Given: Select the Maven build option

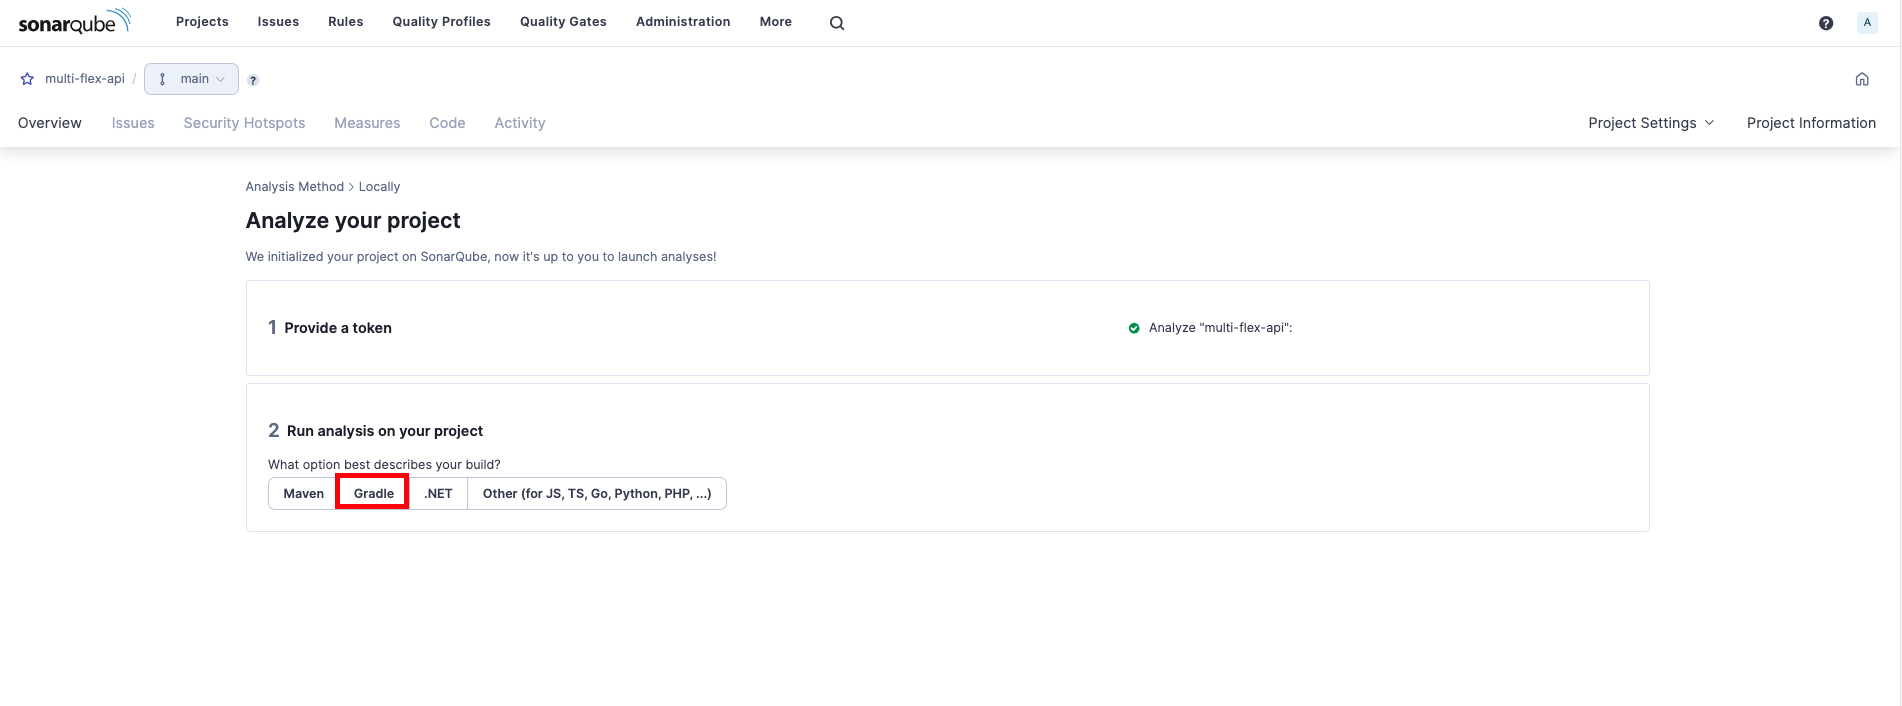Looking at the screenshot, I should [303, 494].
